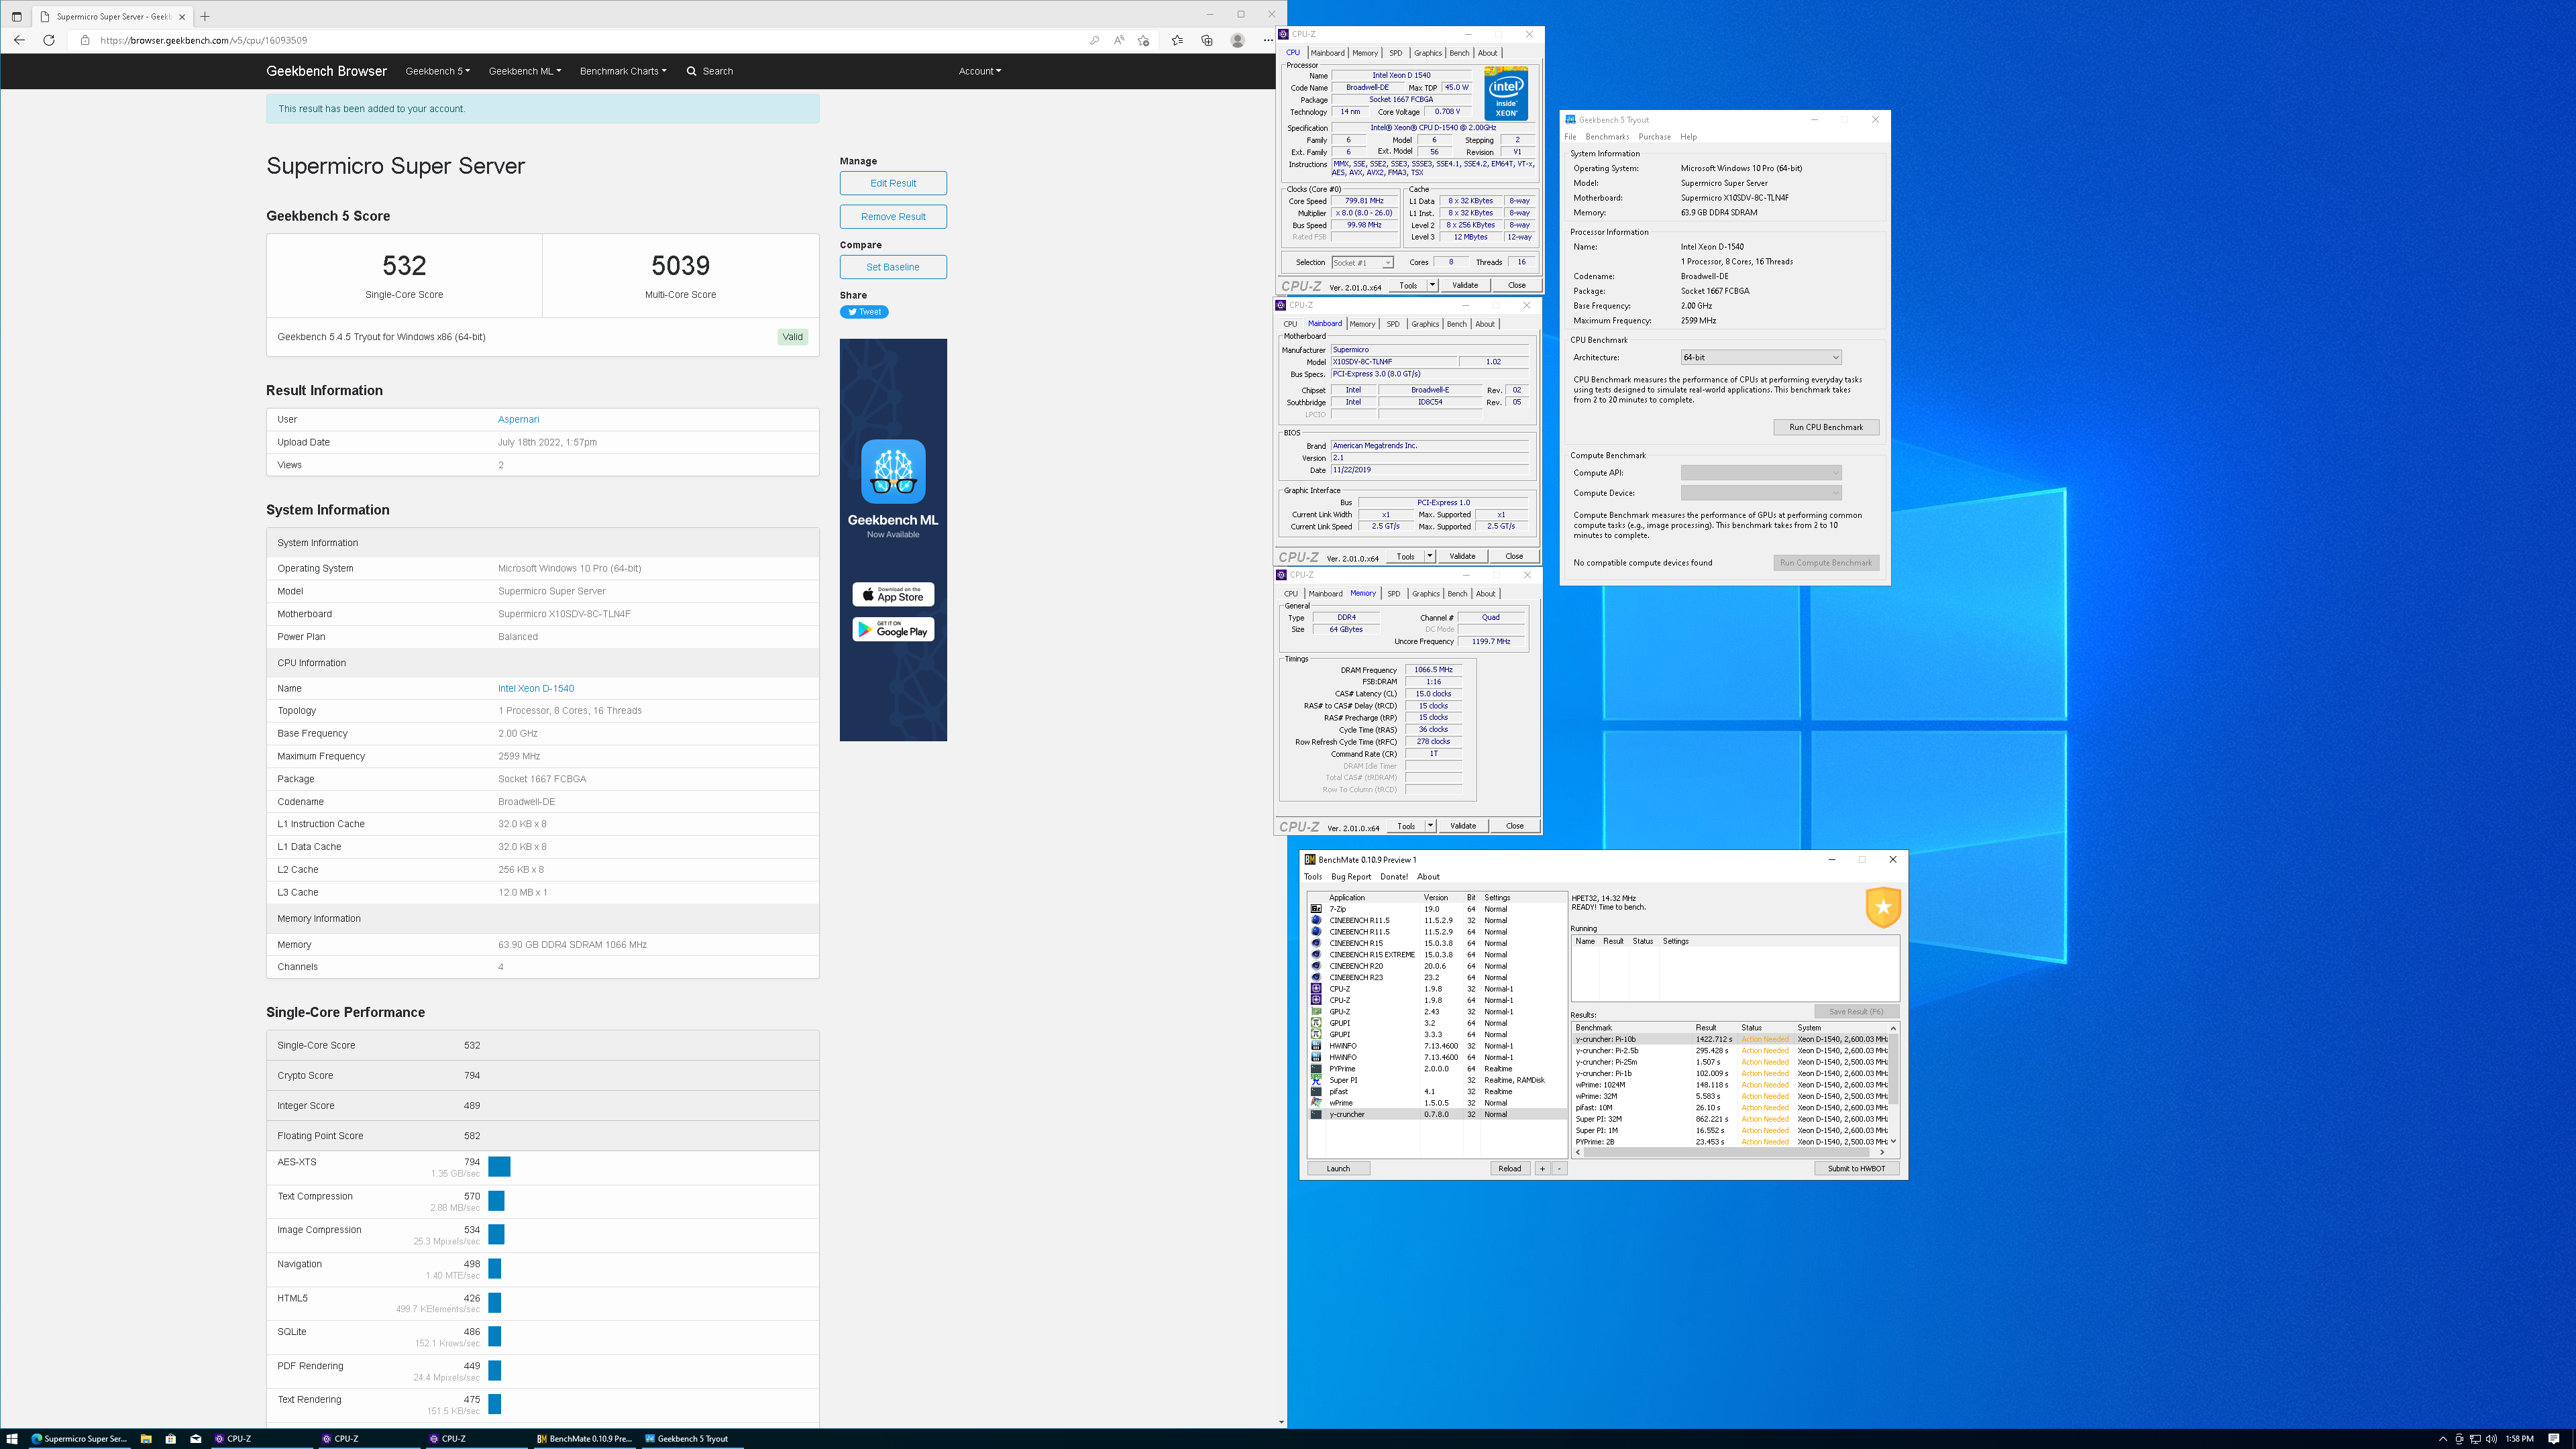
Task: Select the y-cruncher: Pi-2.5b result row
Action: click(x=1730, y=1051)
